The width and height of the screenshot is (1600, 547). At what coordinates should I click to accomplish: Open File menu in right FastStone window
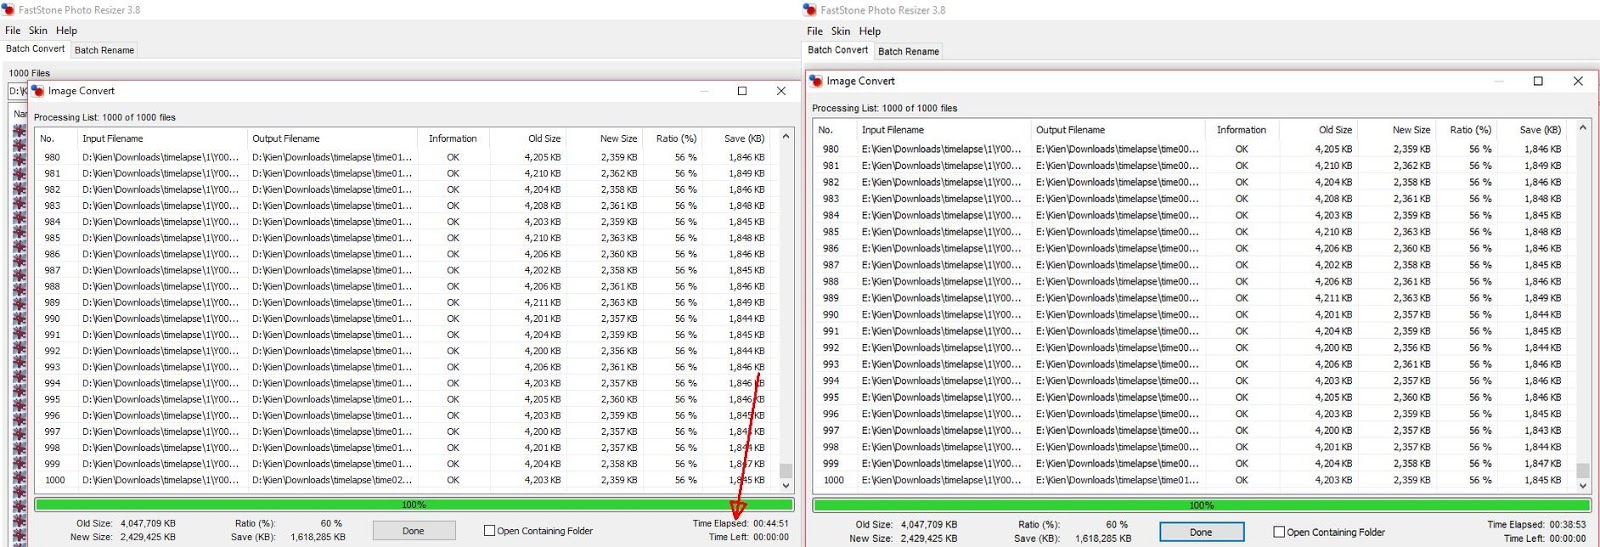coord(815,31)
